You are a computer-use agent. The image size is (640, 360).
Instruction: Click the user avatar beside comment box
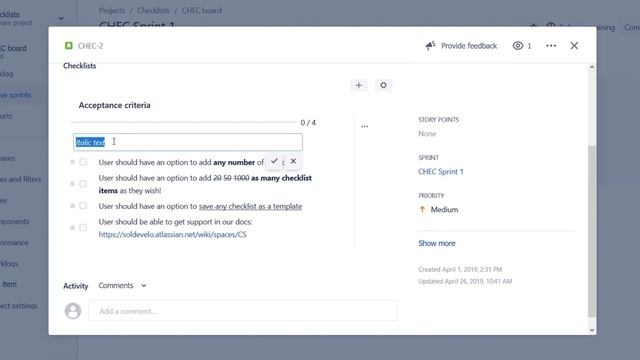click(73, 311)
